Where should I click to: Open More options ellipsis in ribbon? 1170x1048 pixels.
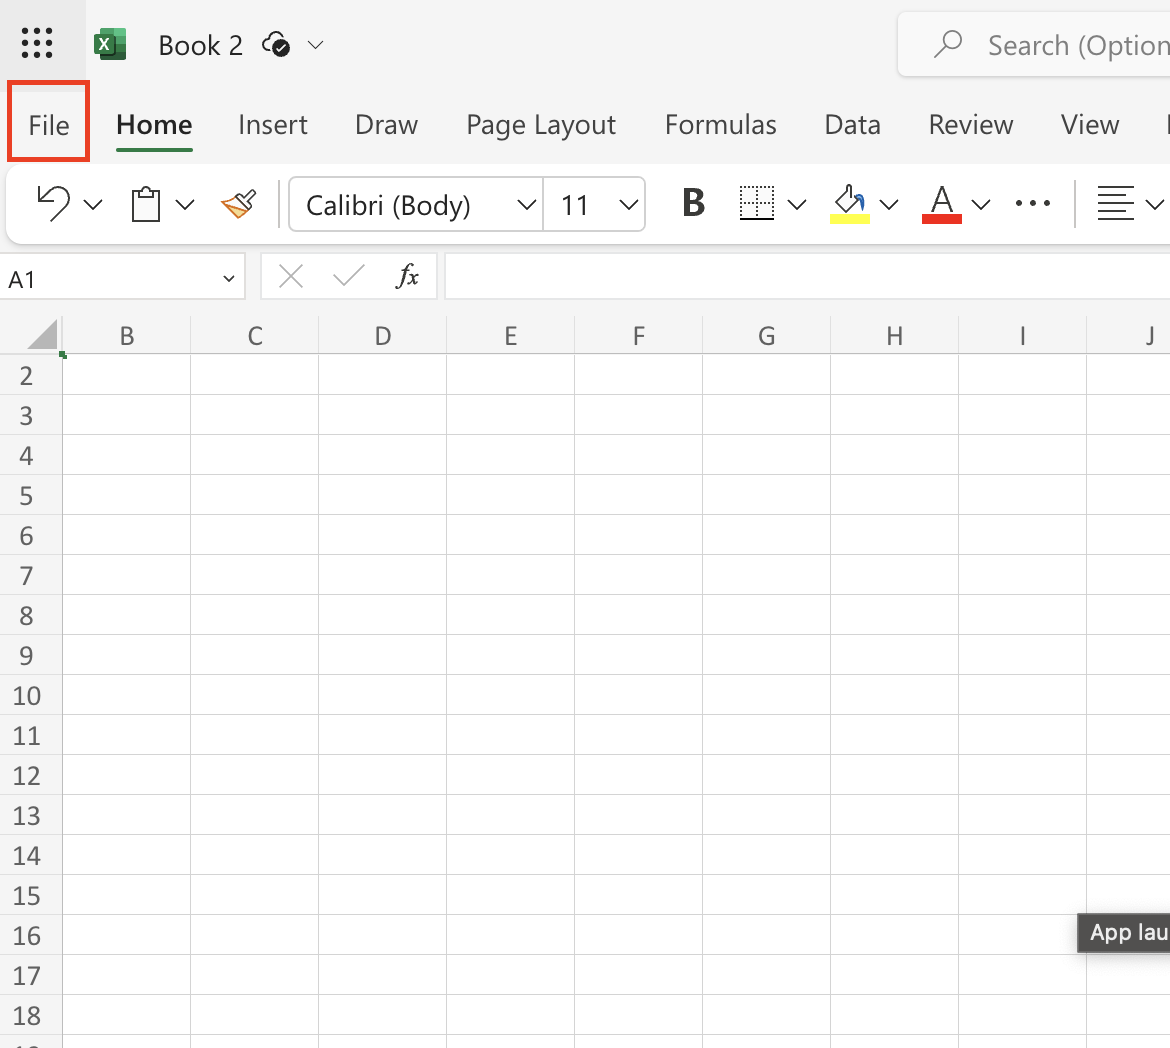coord(1032,204)
